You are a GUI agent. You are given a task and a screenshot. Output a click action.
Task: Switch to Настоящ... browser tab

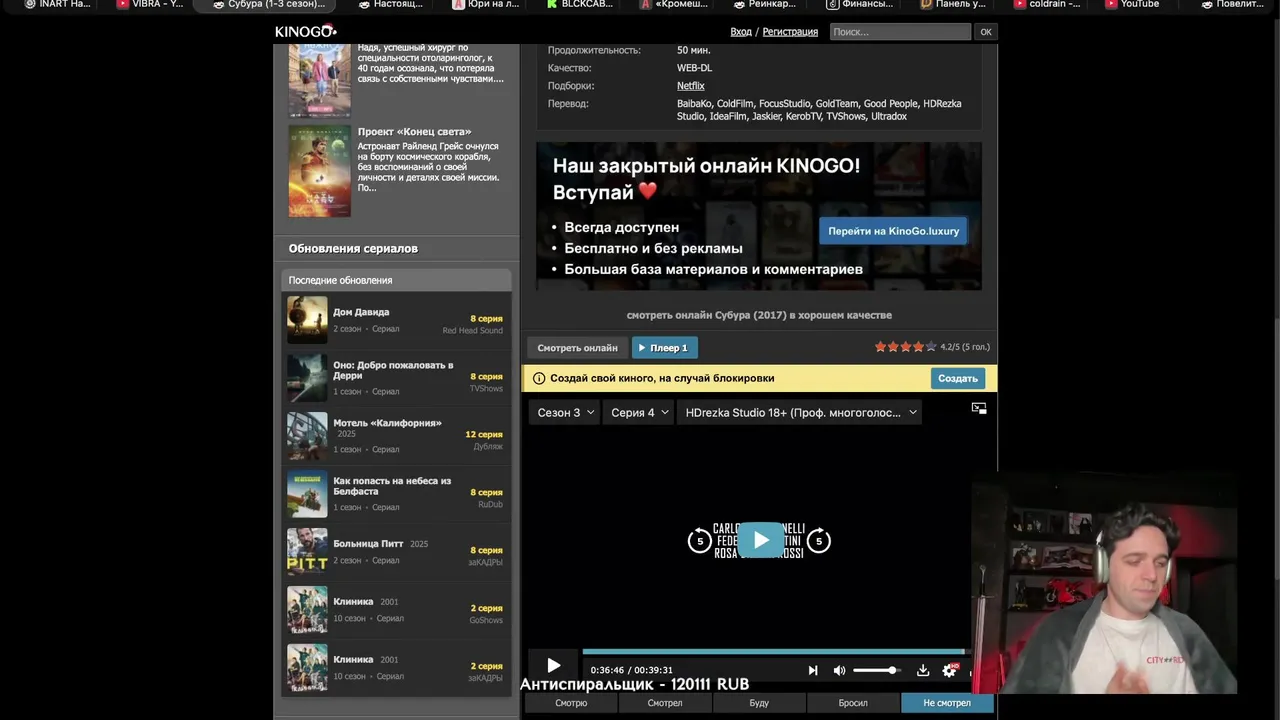click(x=390, y=4)
